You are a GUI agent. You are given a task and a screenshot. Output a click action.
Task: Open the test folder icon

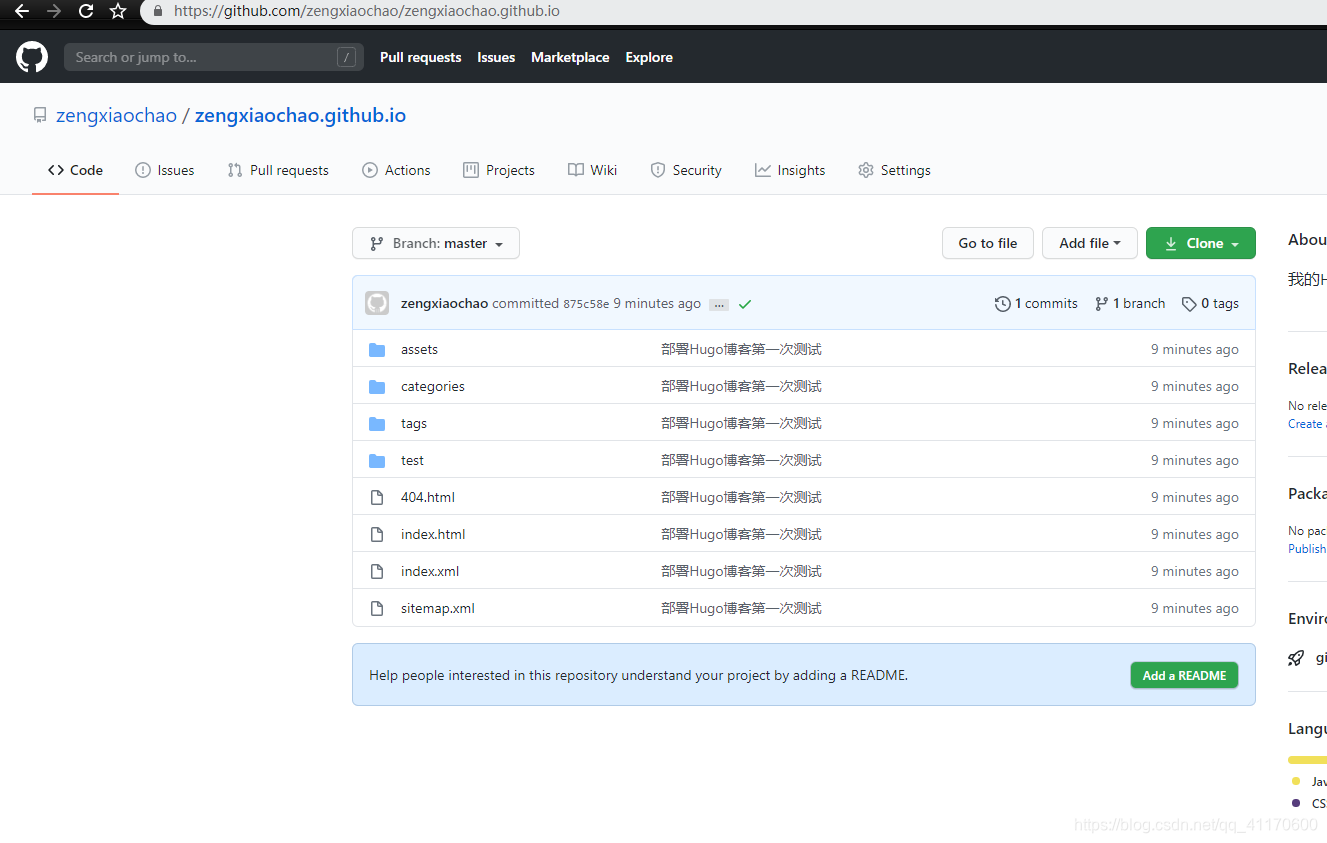click(x=377, y=460)
